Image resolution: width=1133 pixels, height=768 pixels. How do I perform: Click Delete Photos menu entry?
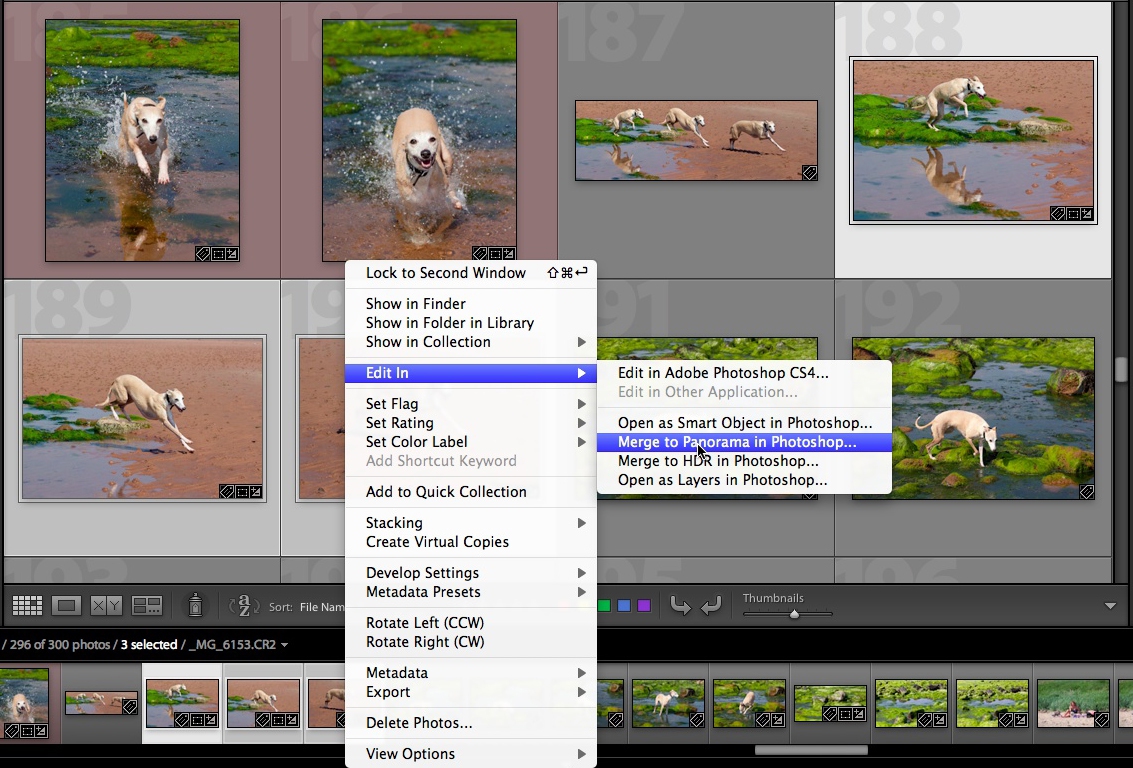click(419, 723)
